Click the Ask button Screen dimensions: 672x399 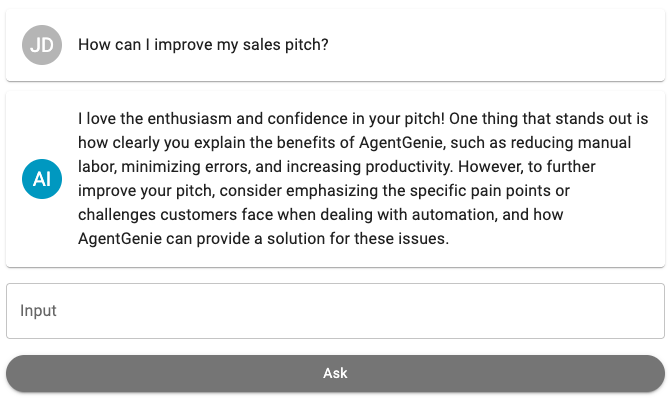tap(336, 373)
